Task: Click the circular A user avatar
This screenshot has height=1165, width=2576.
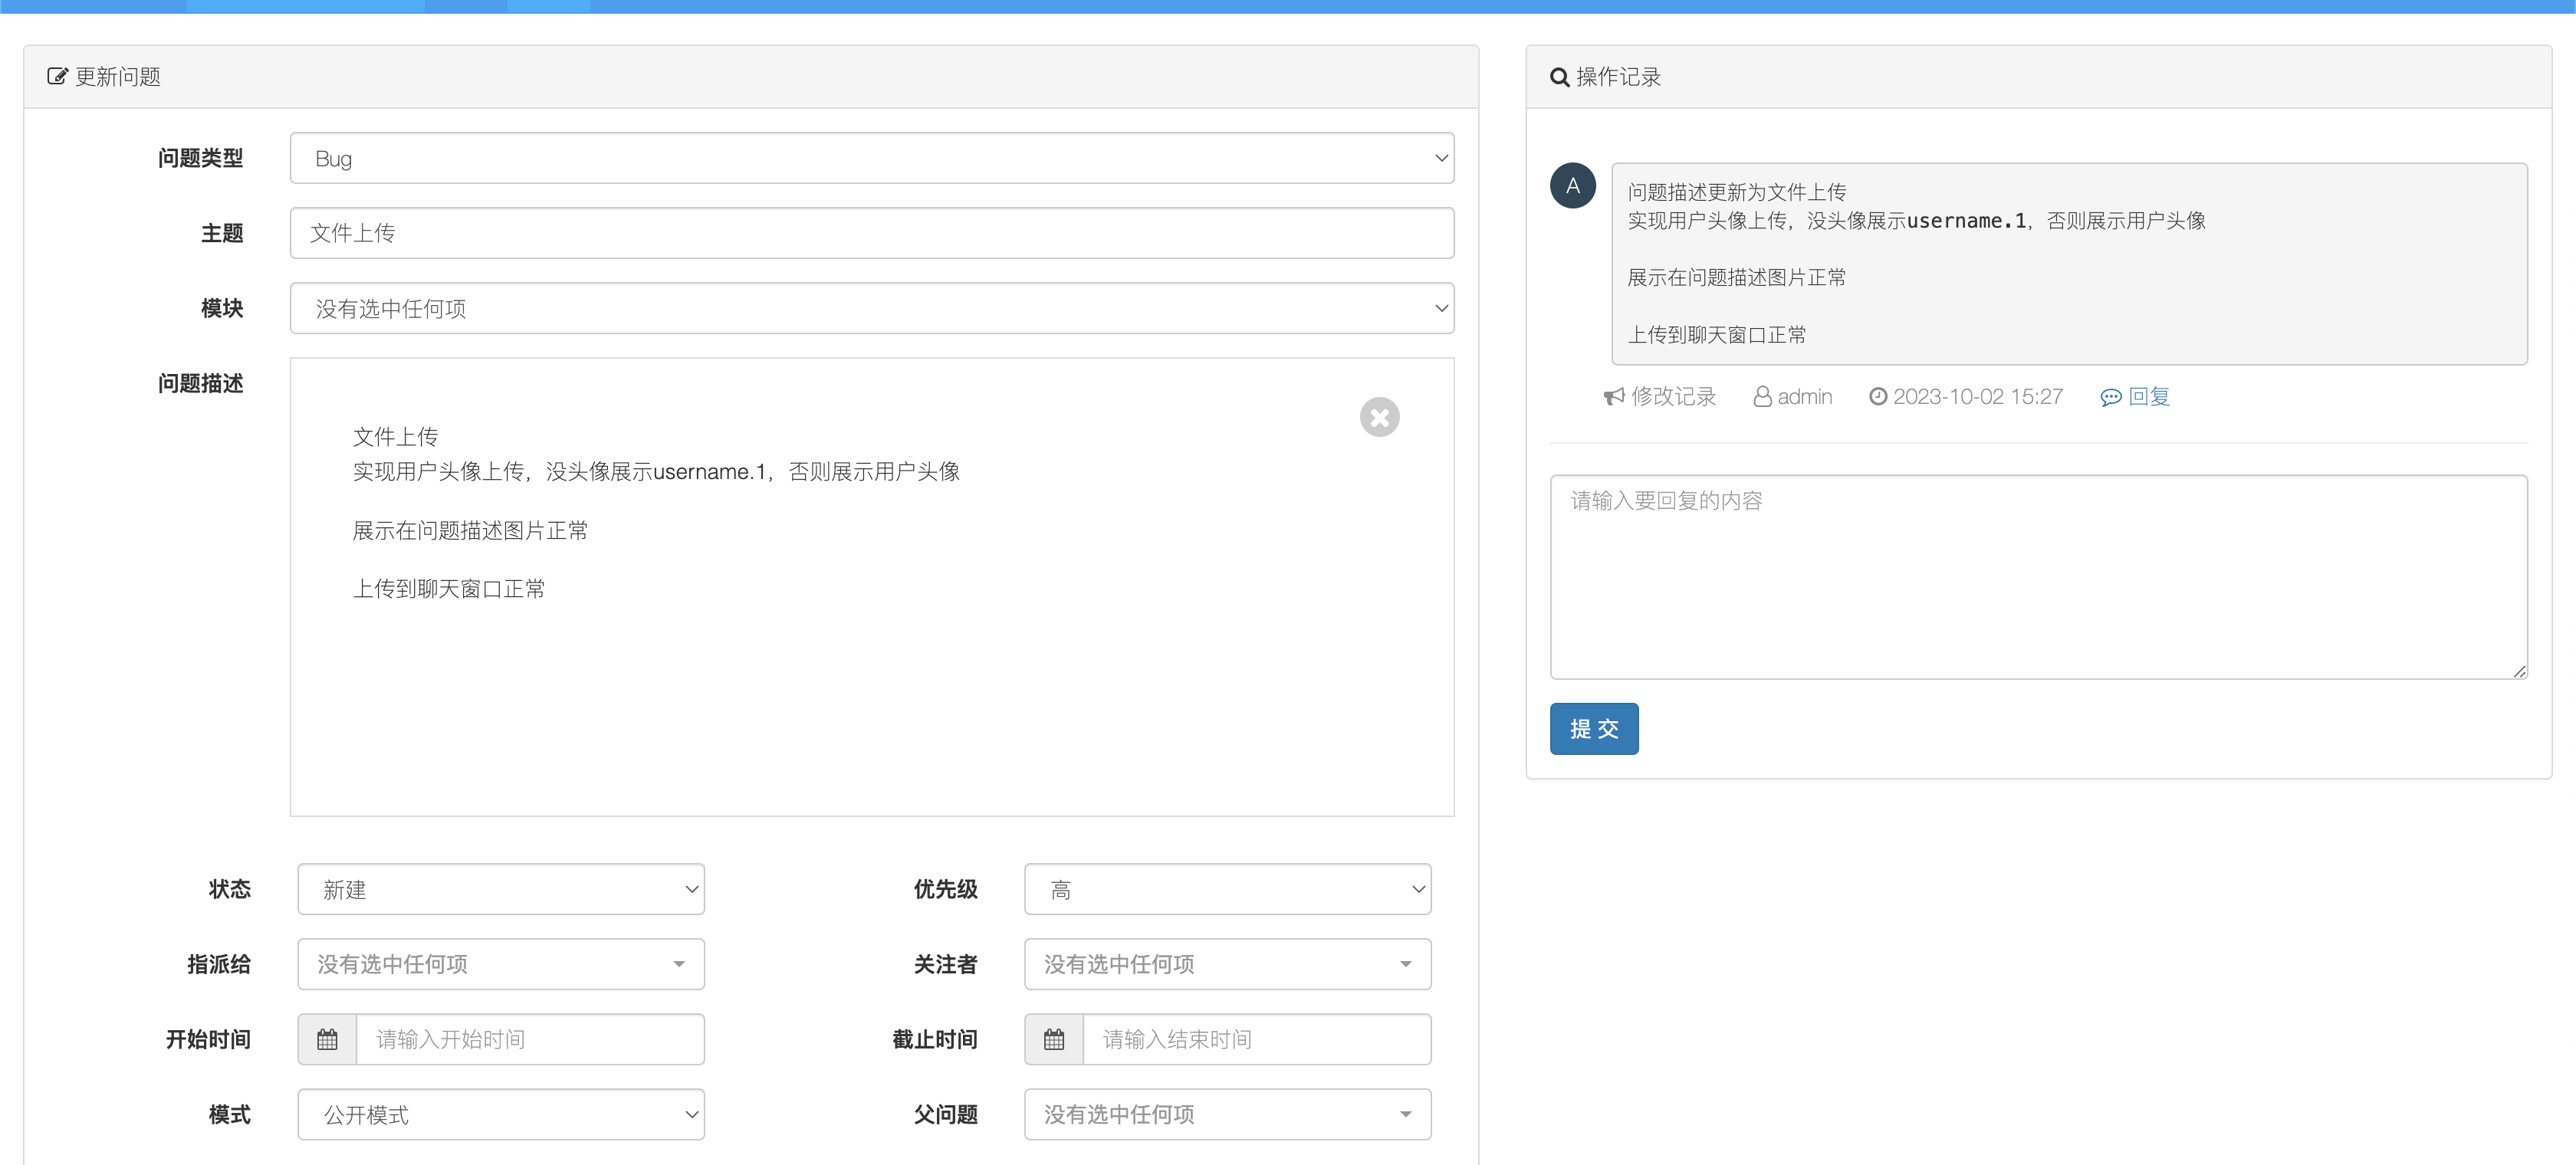Action: click(1572, 186)
